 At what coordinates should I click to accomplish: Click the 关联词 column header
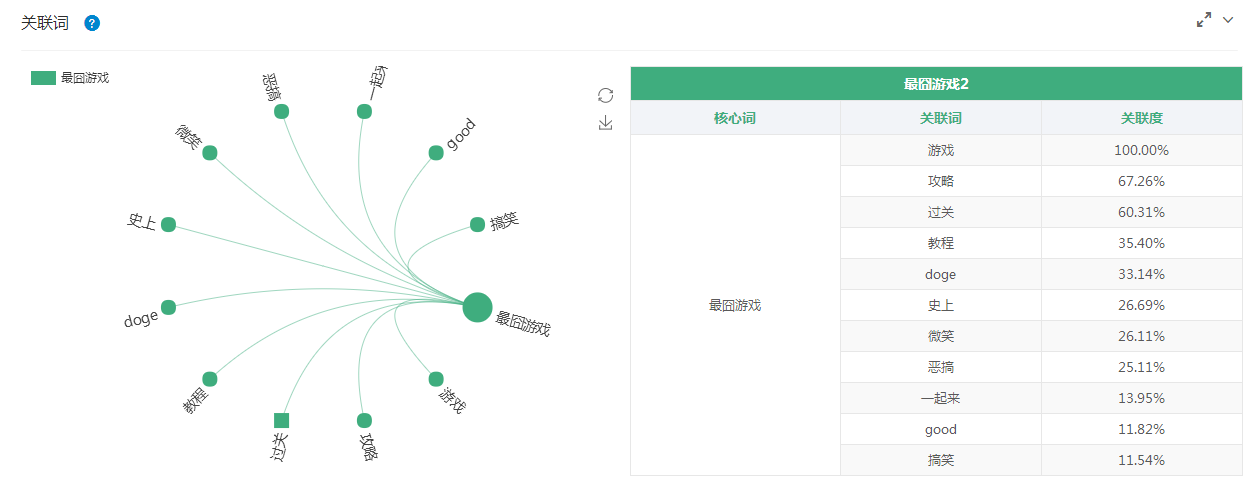[x=940, y=118]
